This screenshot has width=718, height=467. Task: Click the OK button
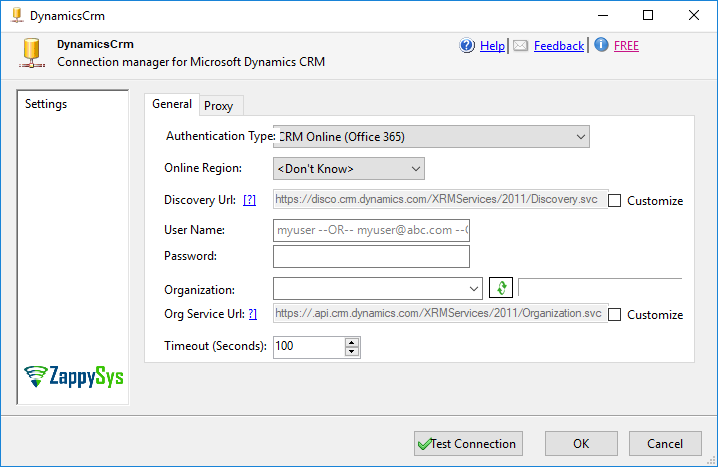581,443
